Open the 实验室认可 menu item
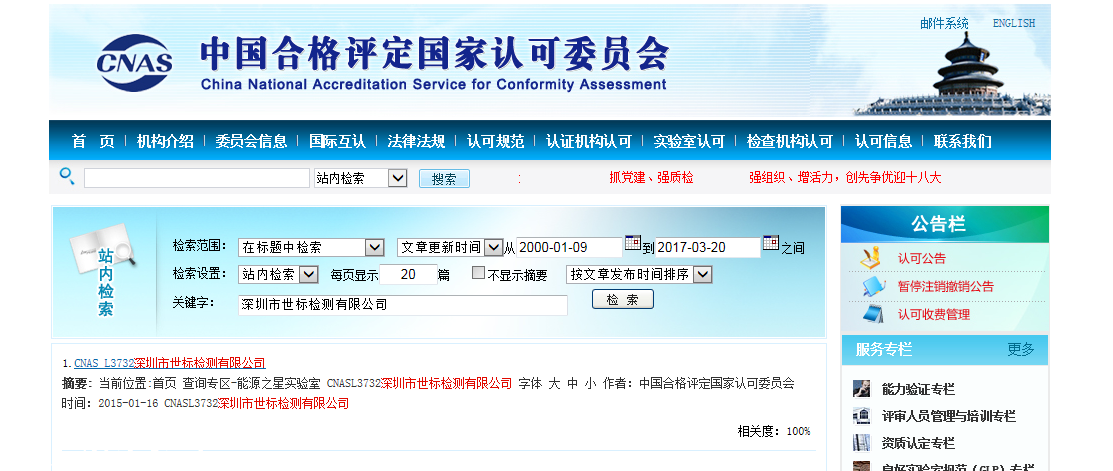The height and width of the screenshot is (471, 1113). (689, 141)
